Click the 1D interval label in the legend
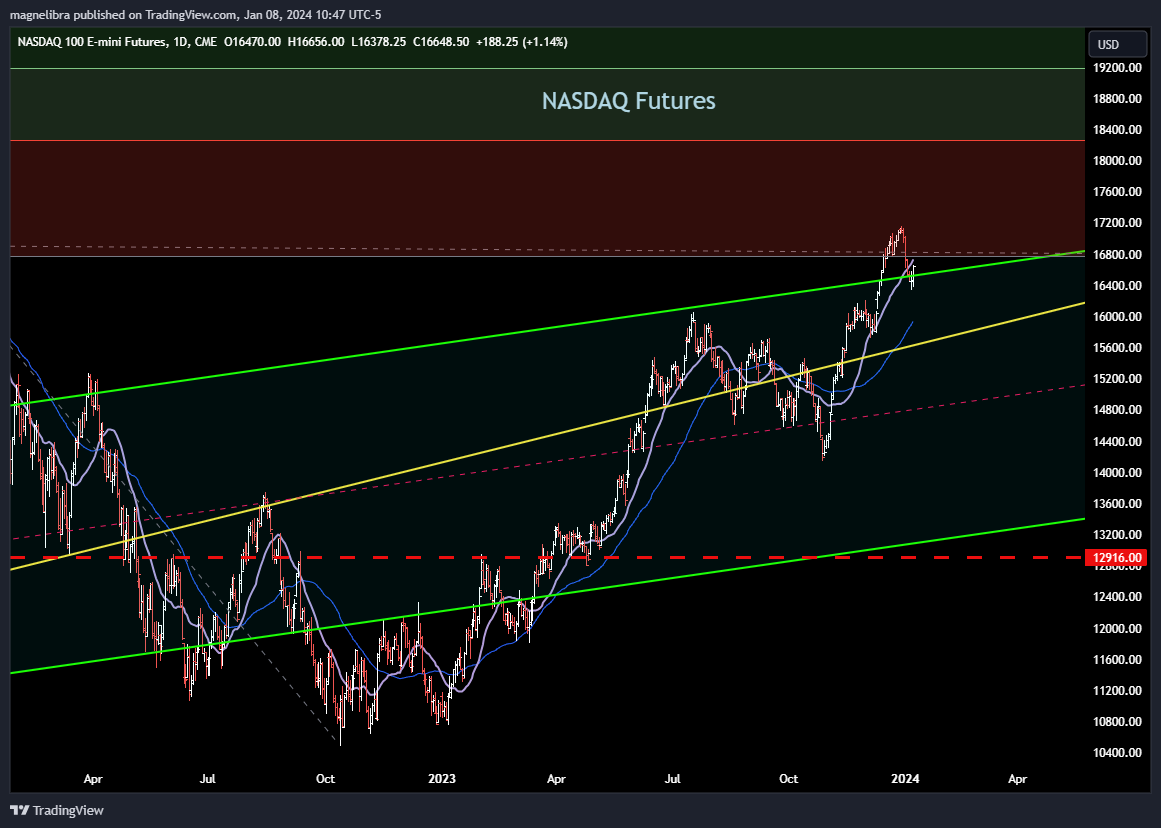The height and width of the screenshot is (828, 1161). [x=179, y=42]
